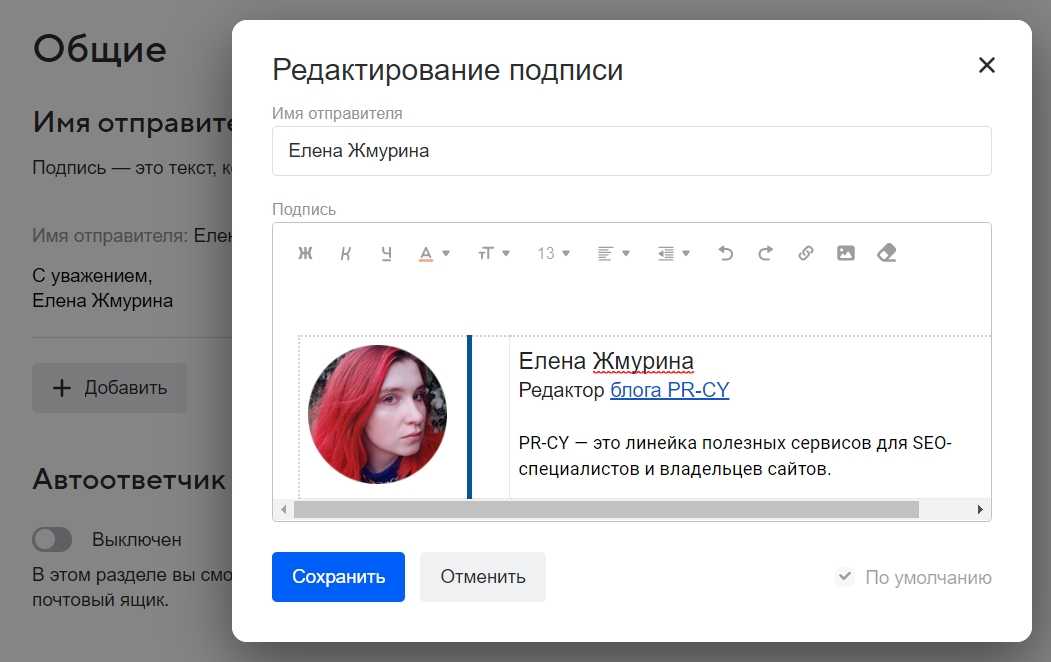The height and width of the screenshot is (662, 1051).
Task: Open the indent options dropdown
Action: click(673, 254)
